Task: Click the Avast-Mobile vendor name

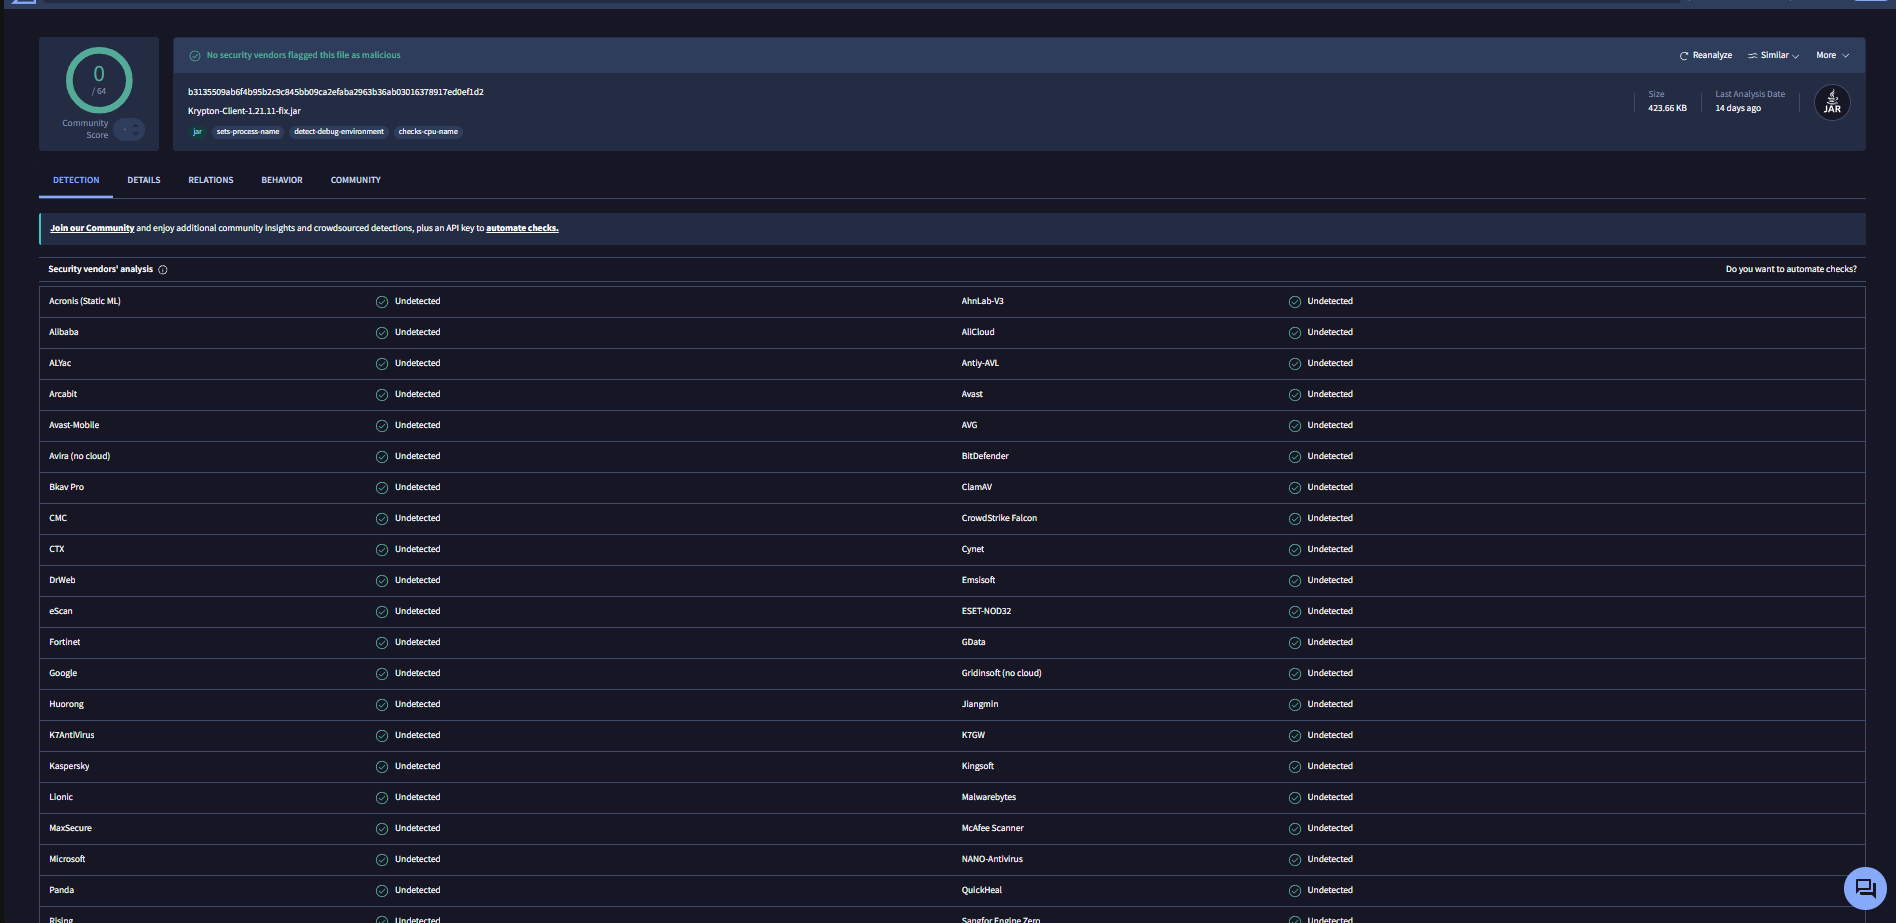Action: (74, 425)
